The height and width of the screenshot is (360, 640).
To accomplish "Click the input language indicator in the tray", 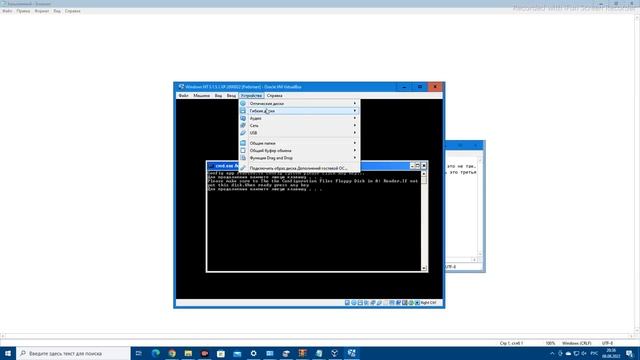I will click(594, 353).
